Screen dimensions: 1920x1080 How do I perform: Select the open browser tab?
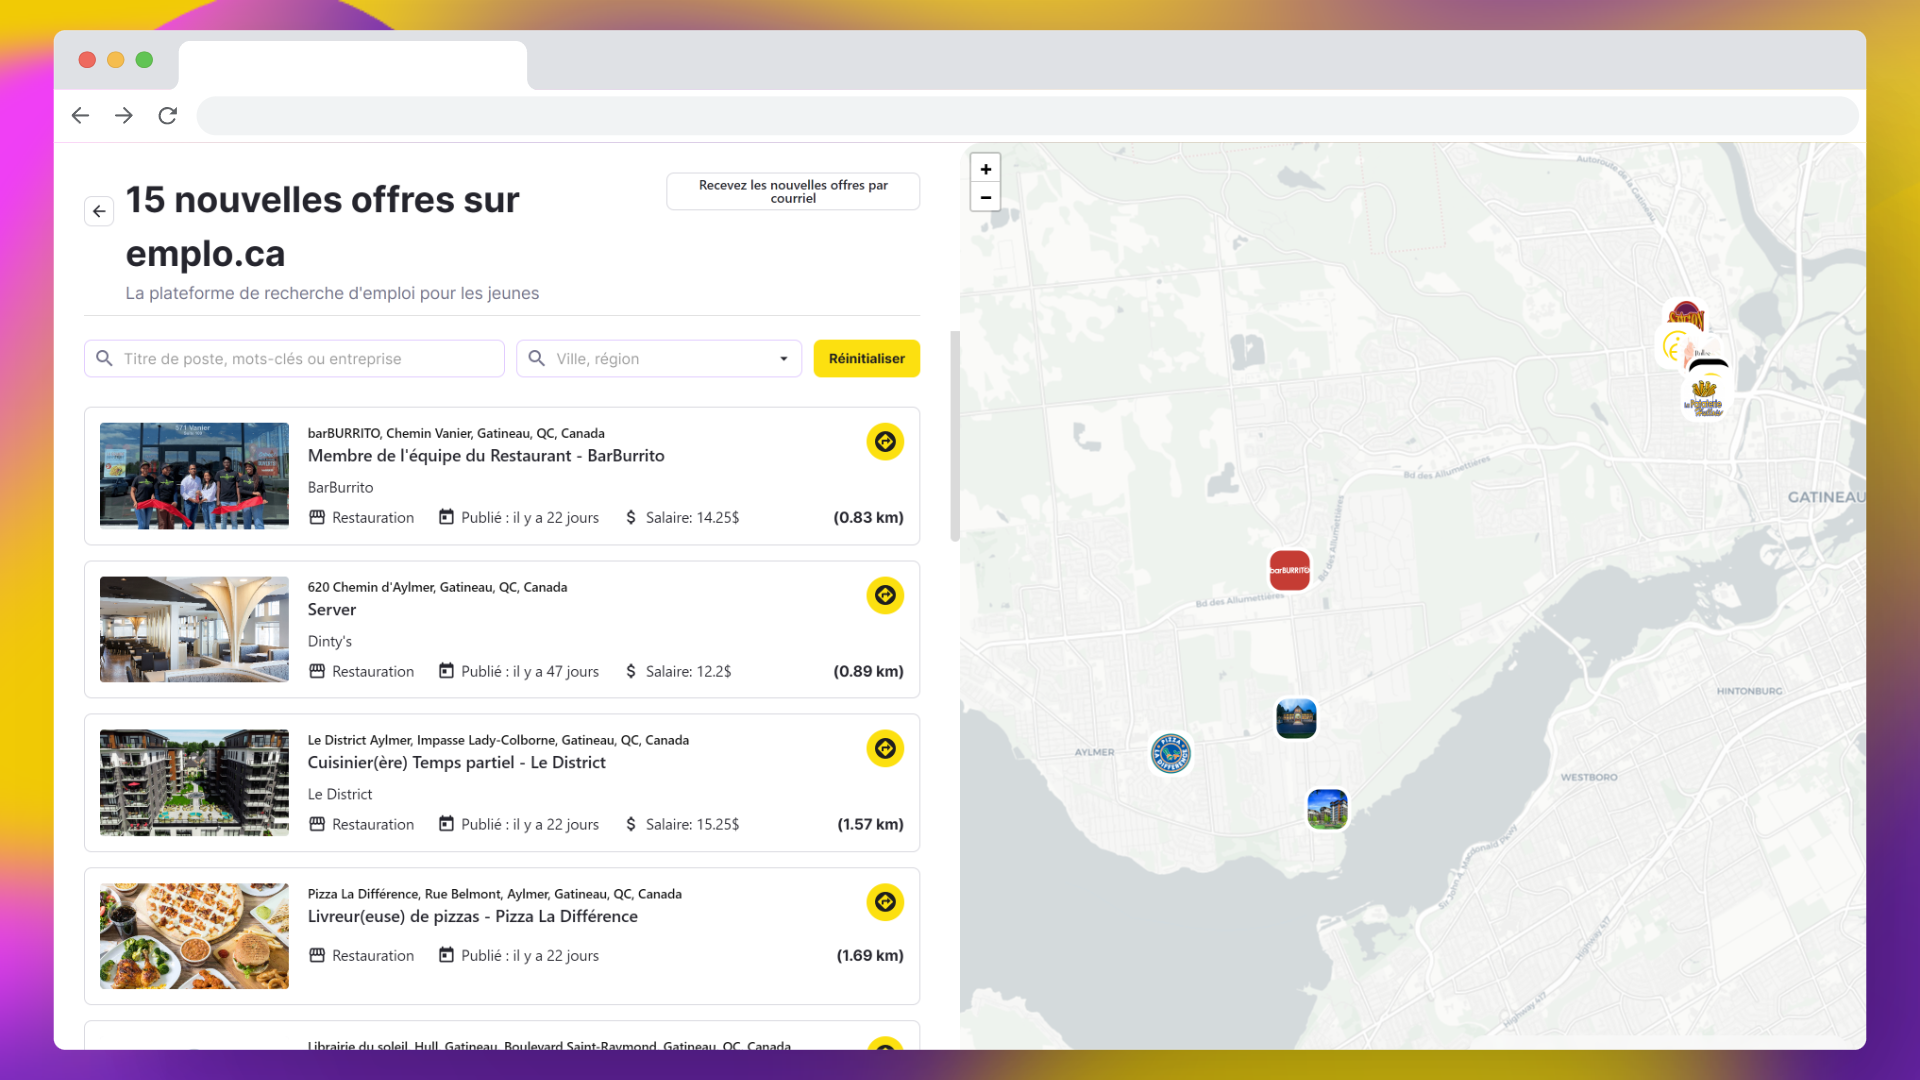click(x=352, y=65)
